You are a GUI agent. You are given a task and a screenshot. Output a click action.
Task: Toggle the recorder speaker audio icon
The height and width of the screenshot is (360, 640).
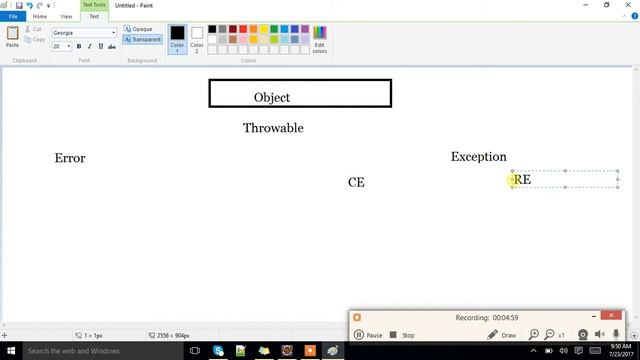600,335
